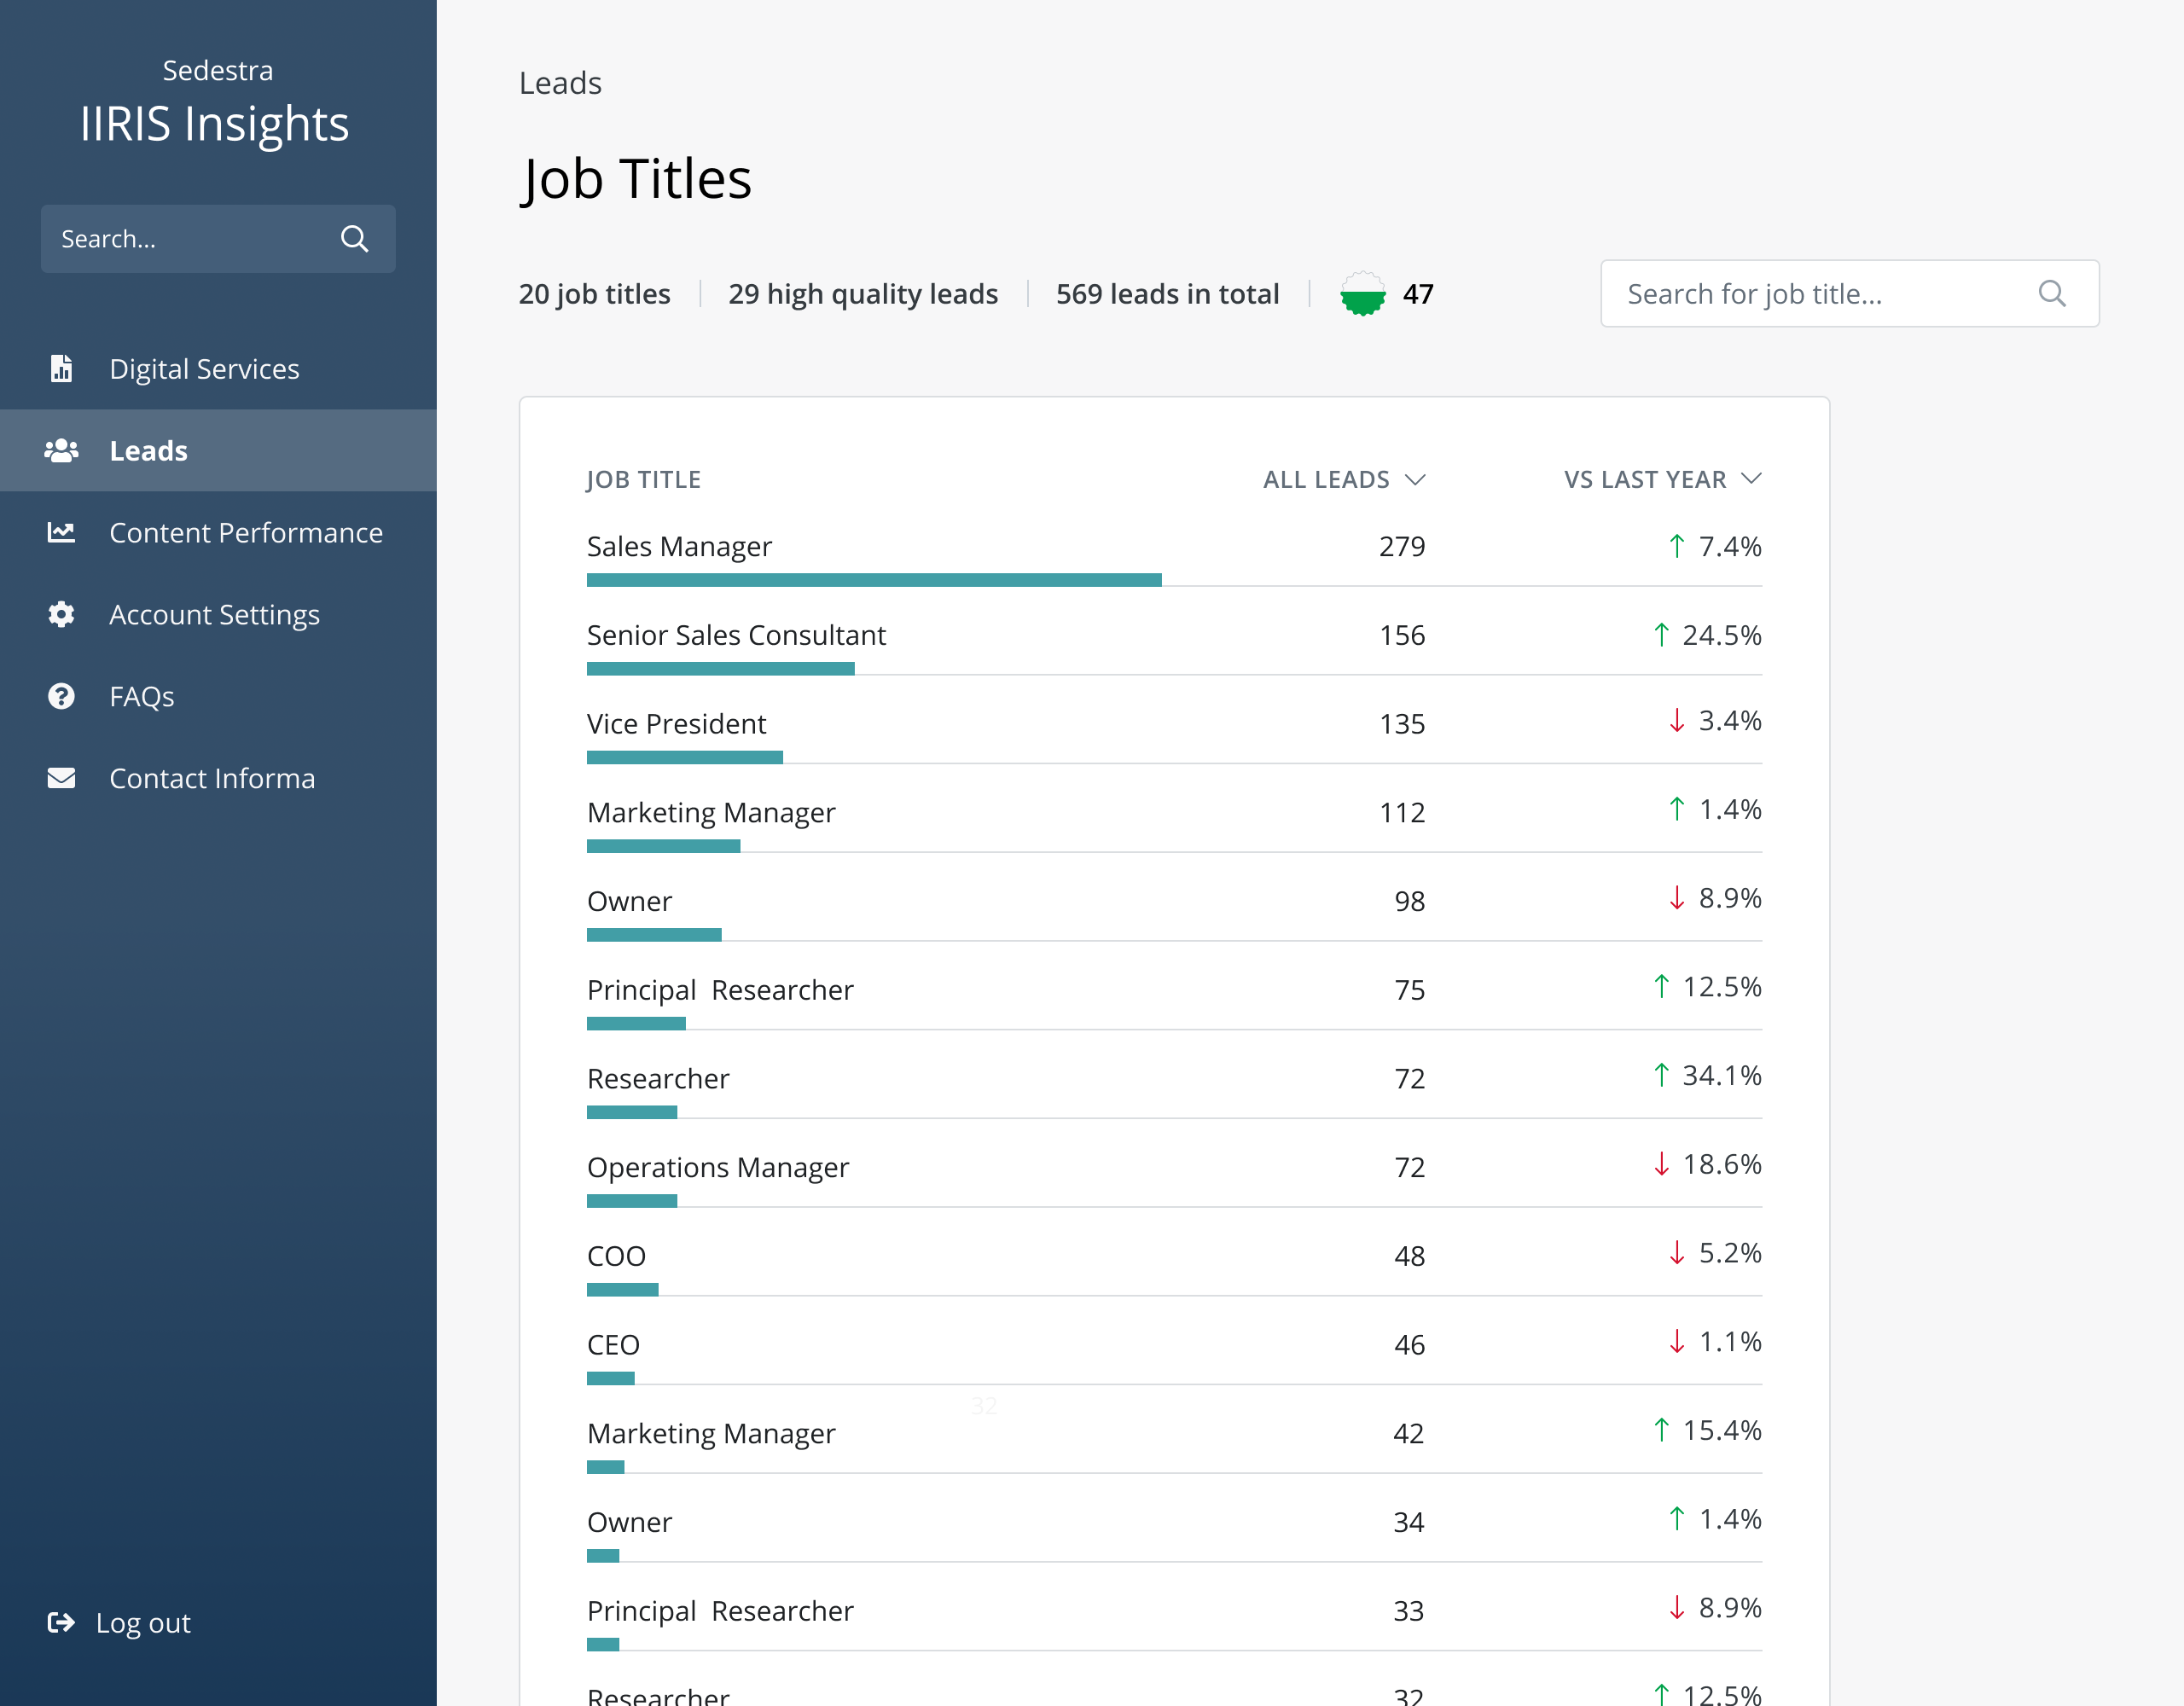Image resolution: width=2184 pixels, height=1706 pixels.
Task: Select Leads in the sidebar
Action: [x=218, y=450]
